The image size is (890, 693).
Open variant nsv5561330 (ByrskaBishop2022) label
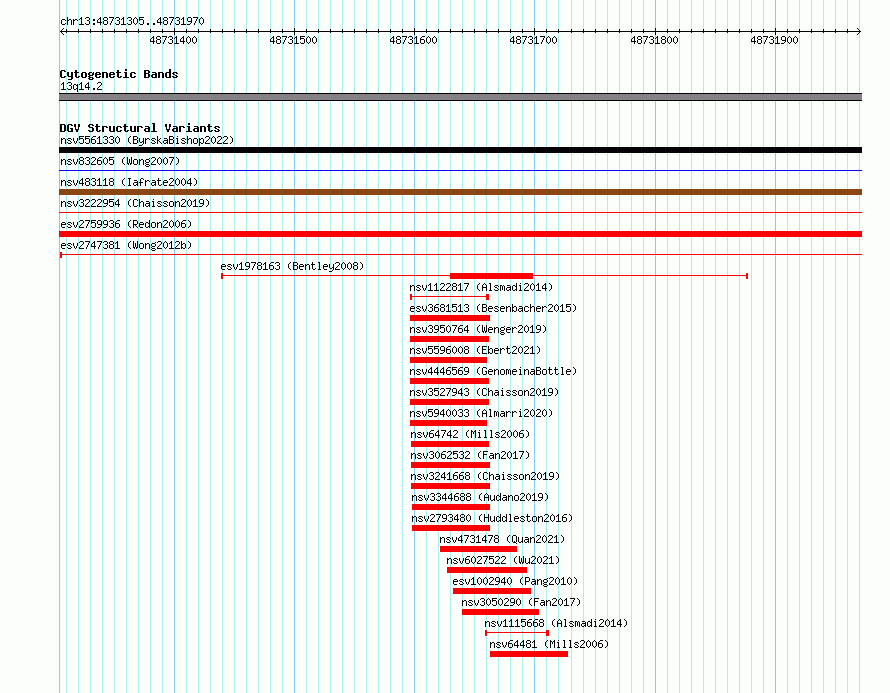click(147, 140)
